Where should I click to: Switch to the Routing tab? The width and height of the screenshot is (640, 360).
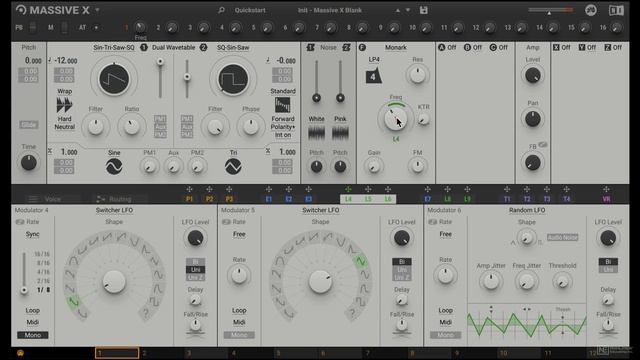pos(114,199)
